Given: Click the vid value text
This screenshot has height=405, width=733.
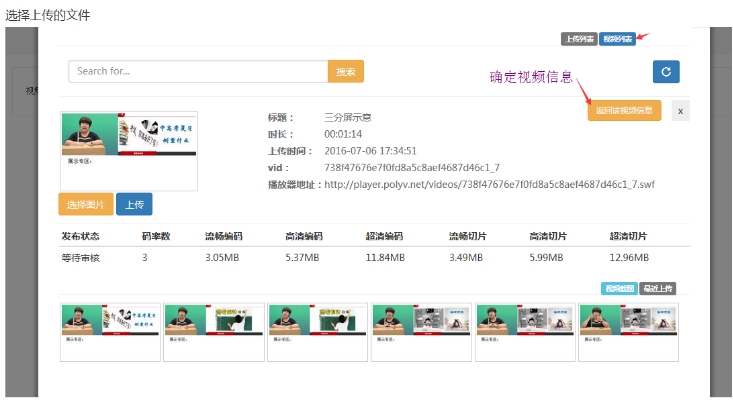Looking at the screenshot, I should (412, 167).
